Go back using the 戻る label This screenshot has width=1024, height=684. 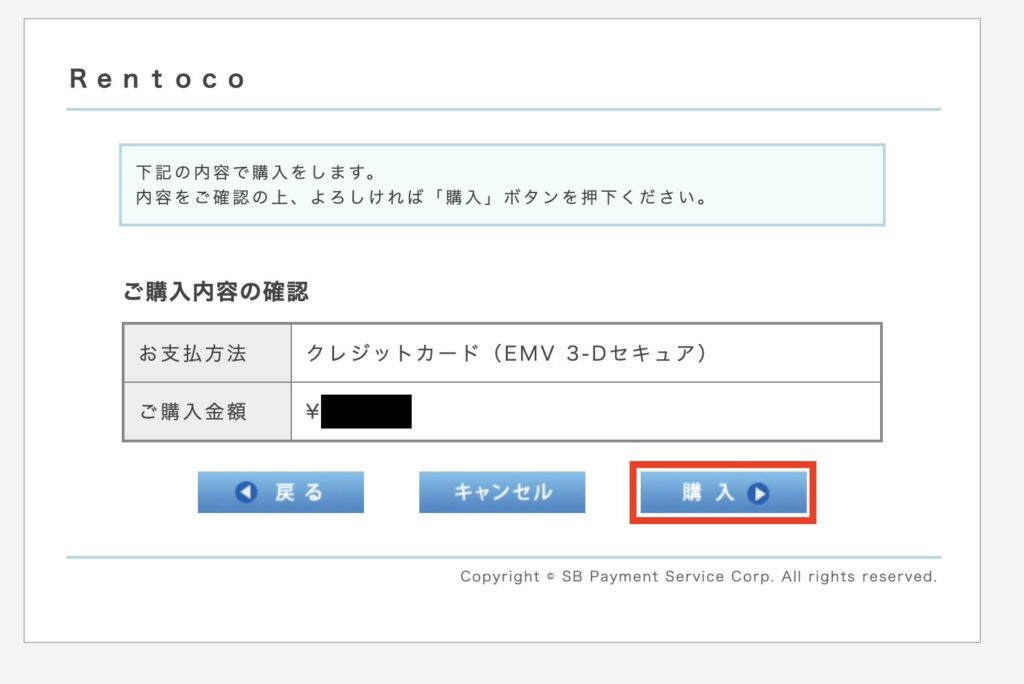pyautogui.click(x=299, y=492)
